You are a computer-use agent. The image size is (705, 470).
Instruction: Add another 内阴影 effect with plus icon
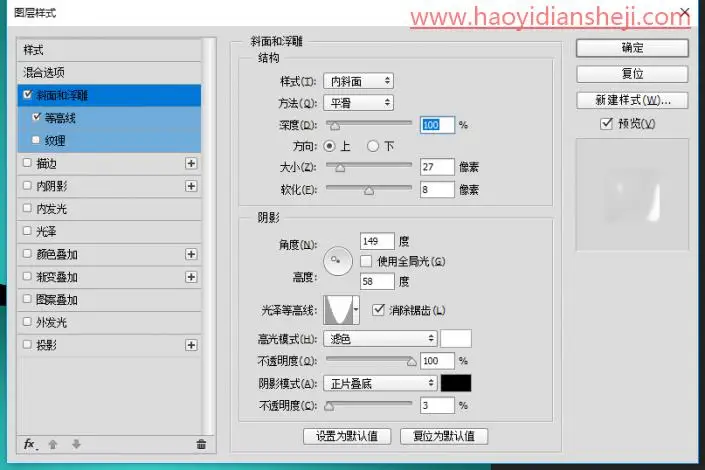191,186
